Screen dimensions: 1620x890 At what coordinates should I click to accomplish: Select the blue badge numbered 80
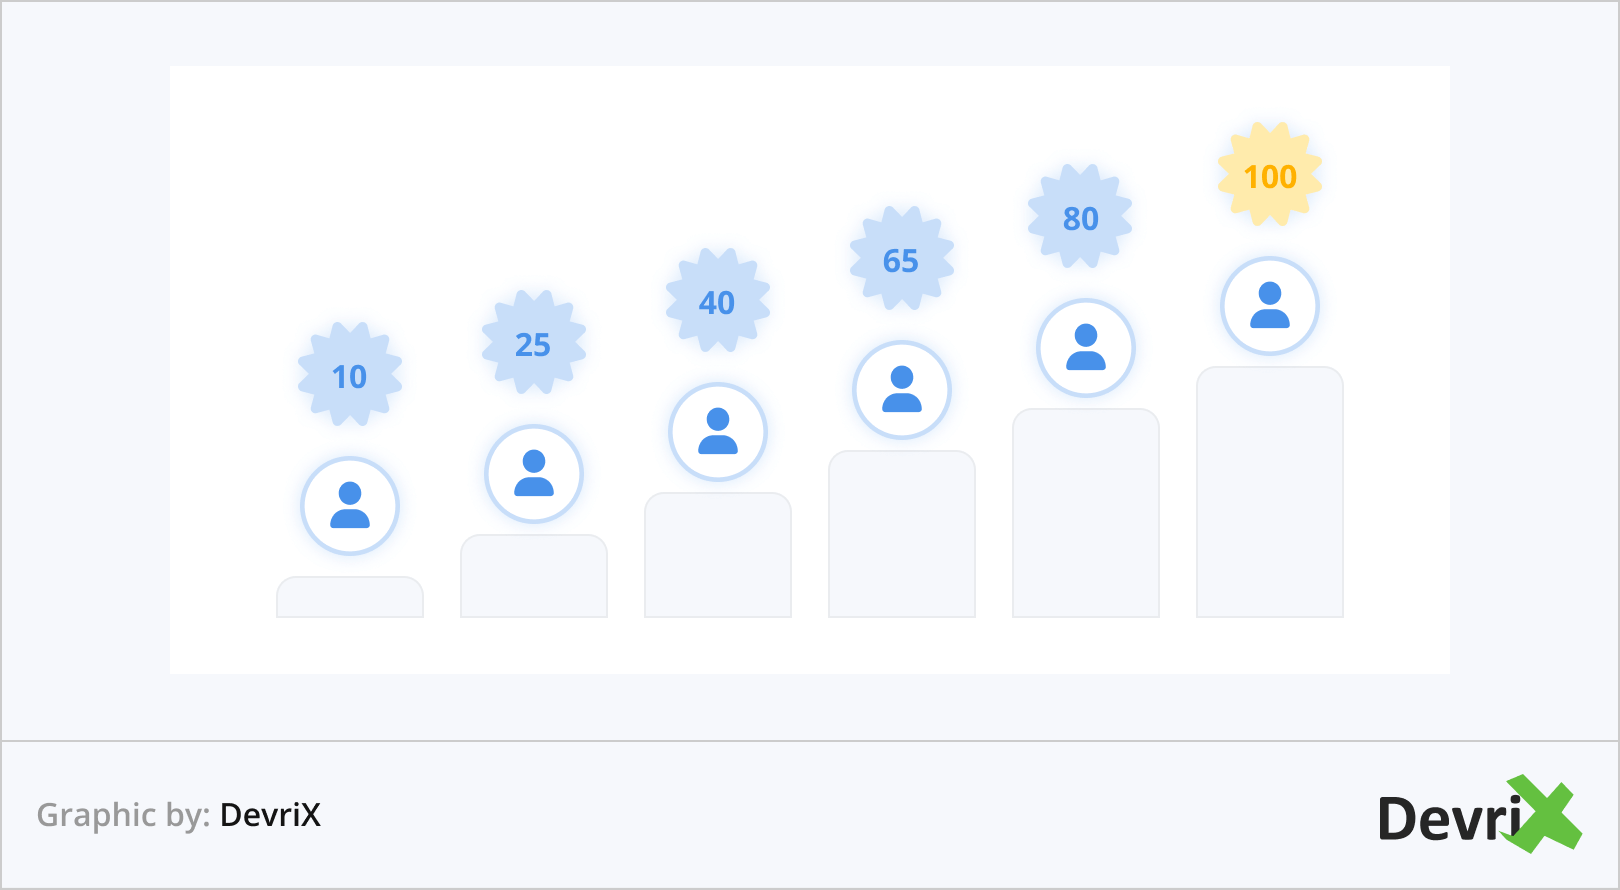(x=1081, y=217)
